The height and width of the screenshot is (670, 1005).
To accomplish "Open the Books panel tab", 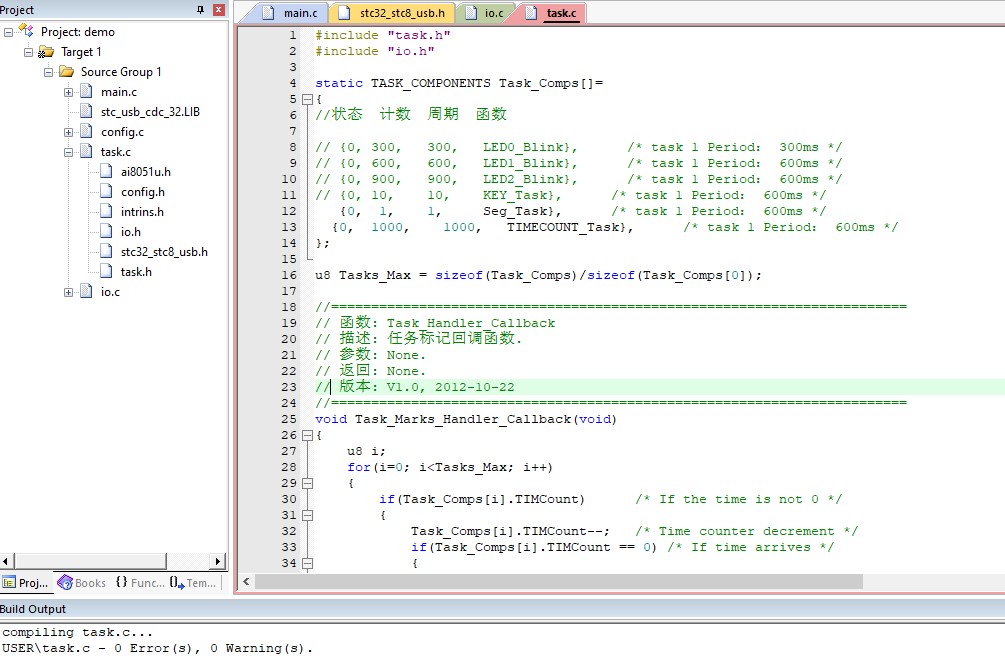I will pyautogui.click(x=81, y=582).
